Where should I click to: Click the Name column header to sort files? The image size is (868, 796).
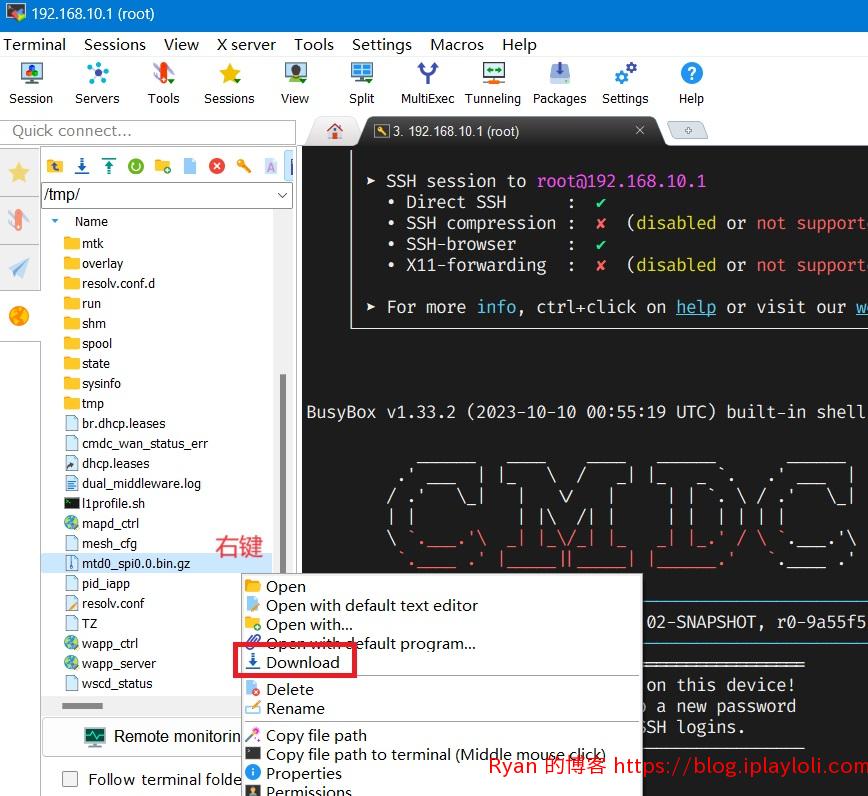91,221
